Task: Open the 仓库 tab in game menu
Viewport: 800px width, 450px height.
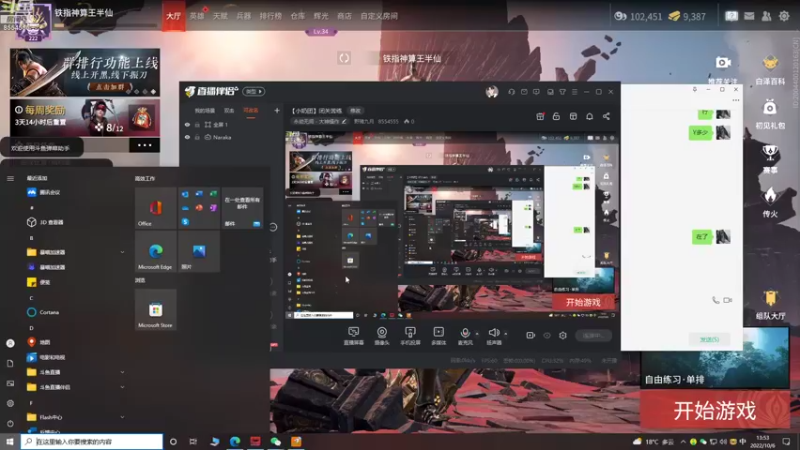Action: pyautogui.click(x=297, y=16)
